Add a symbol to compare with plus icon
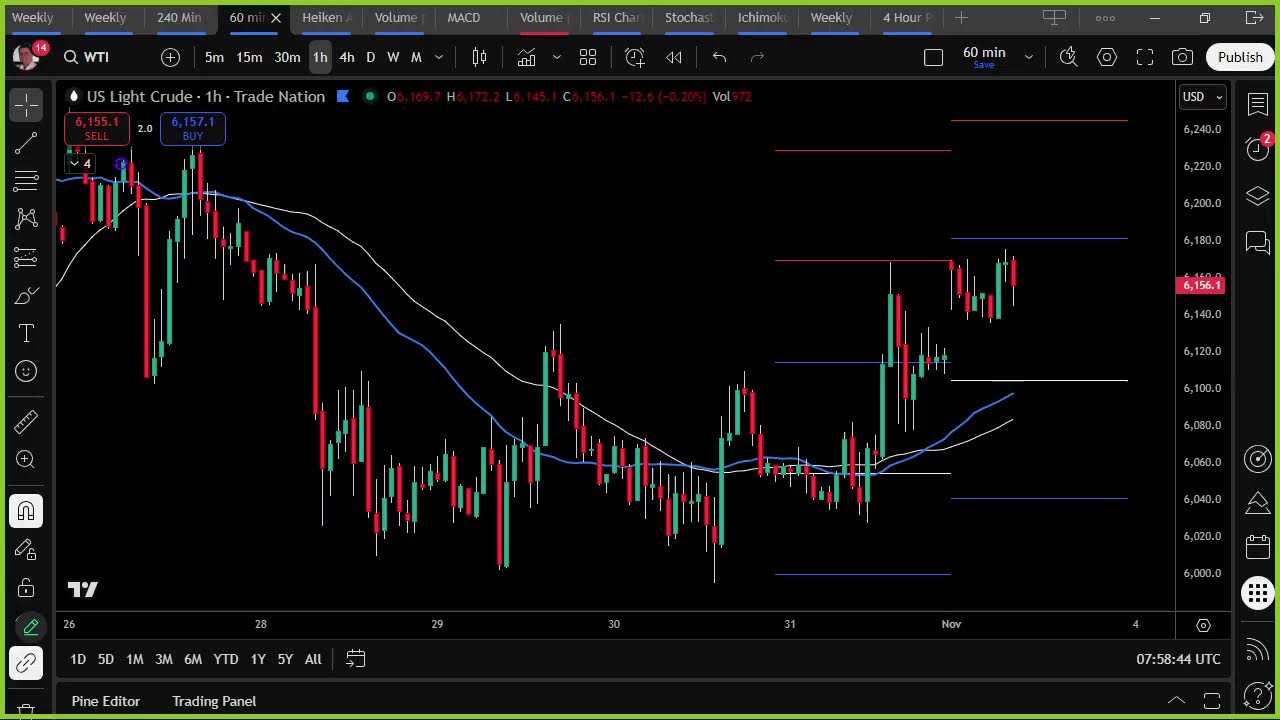 point(170,57)
